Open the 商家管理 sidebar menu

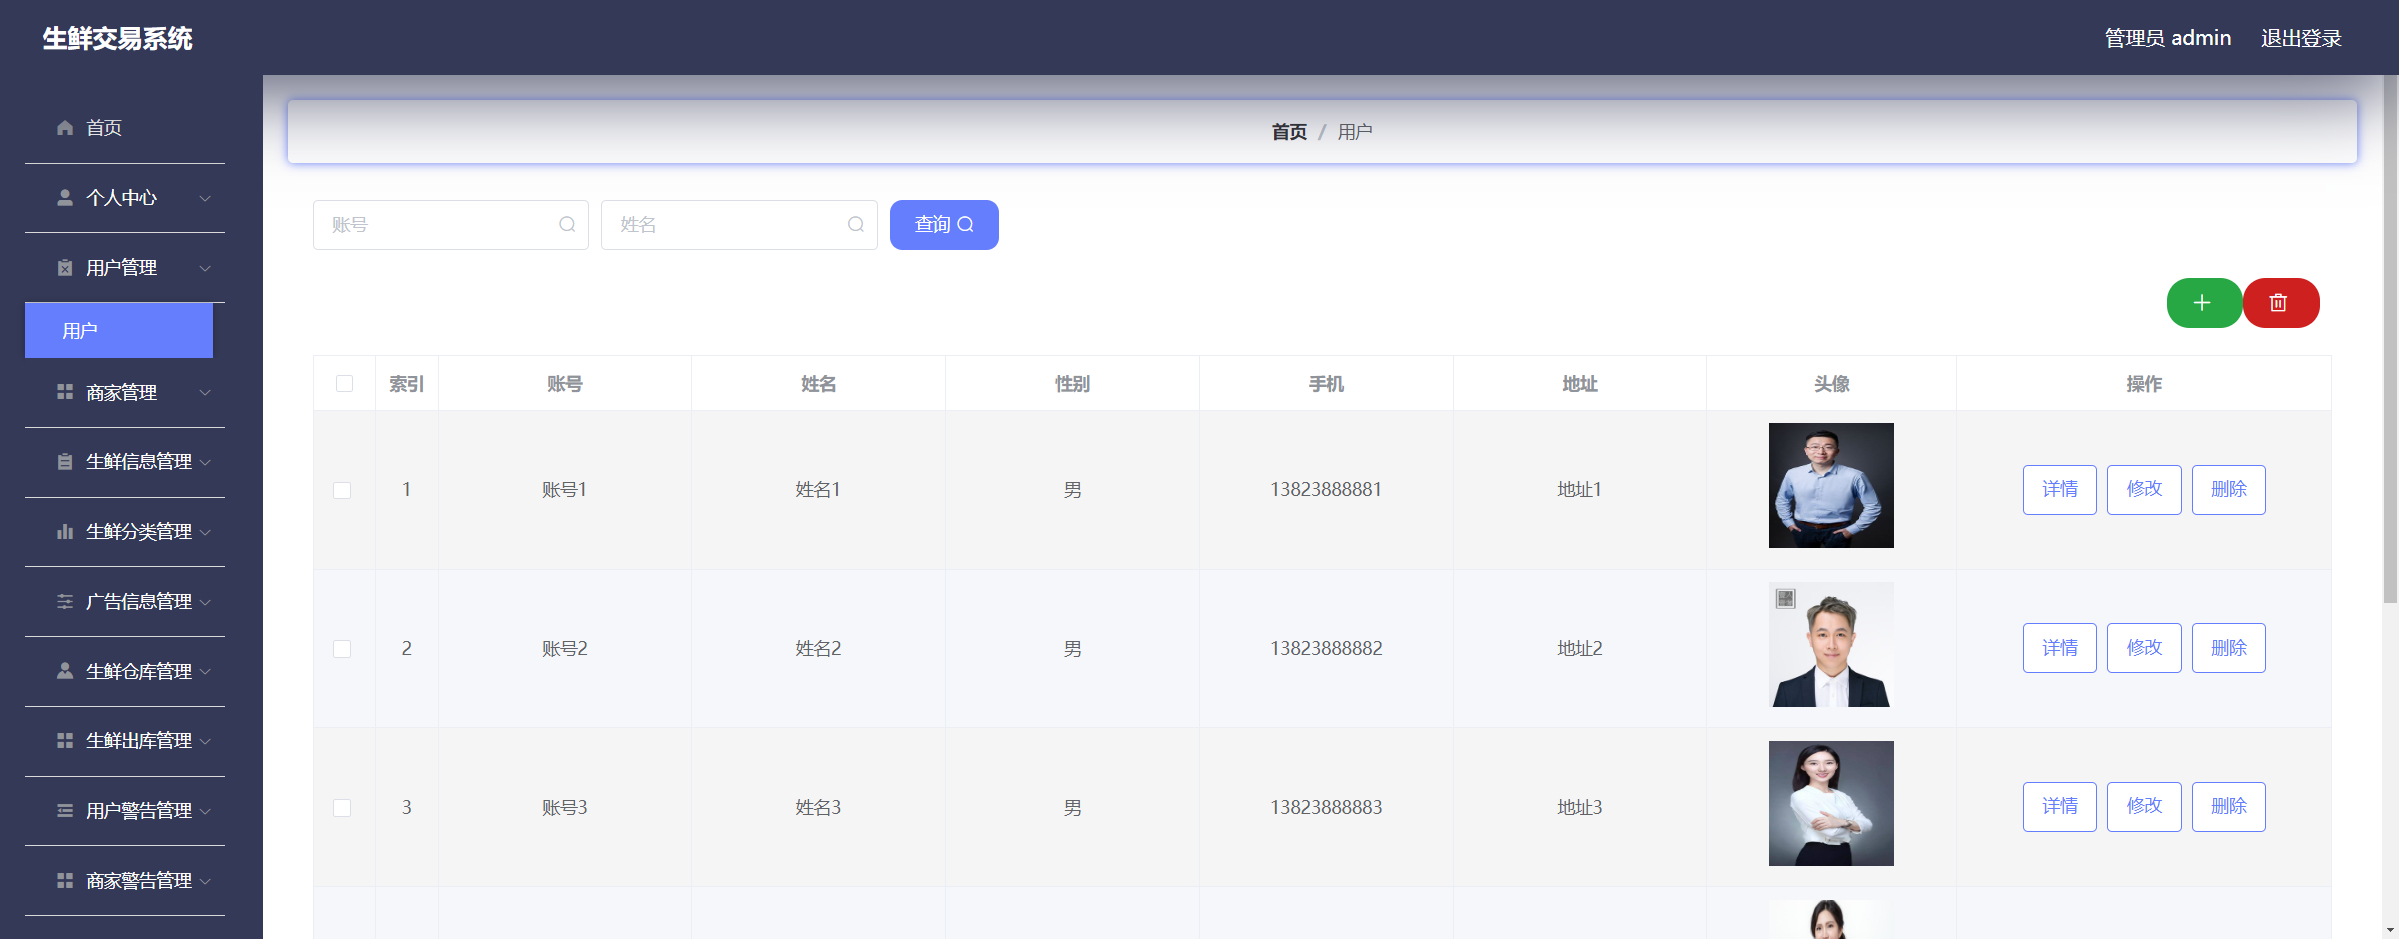125,392
